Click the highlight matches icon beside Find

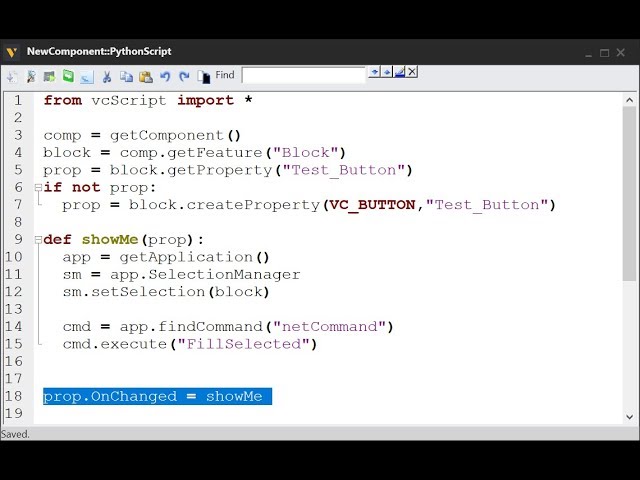pyautogui.click(x=399, y=72)
